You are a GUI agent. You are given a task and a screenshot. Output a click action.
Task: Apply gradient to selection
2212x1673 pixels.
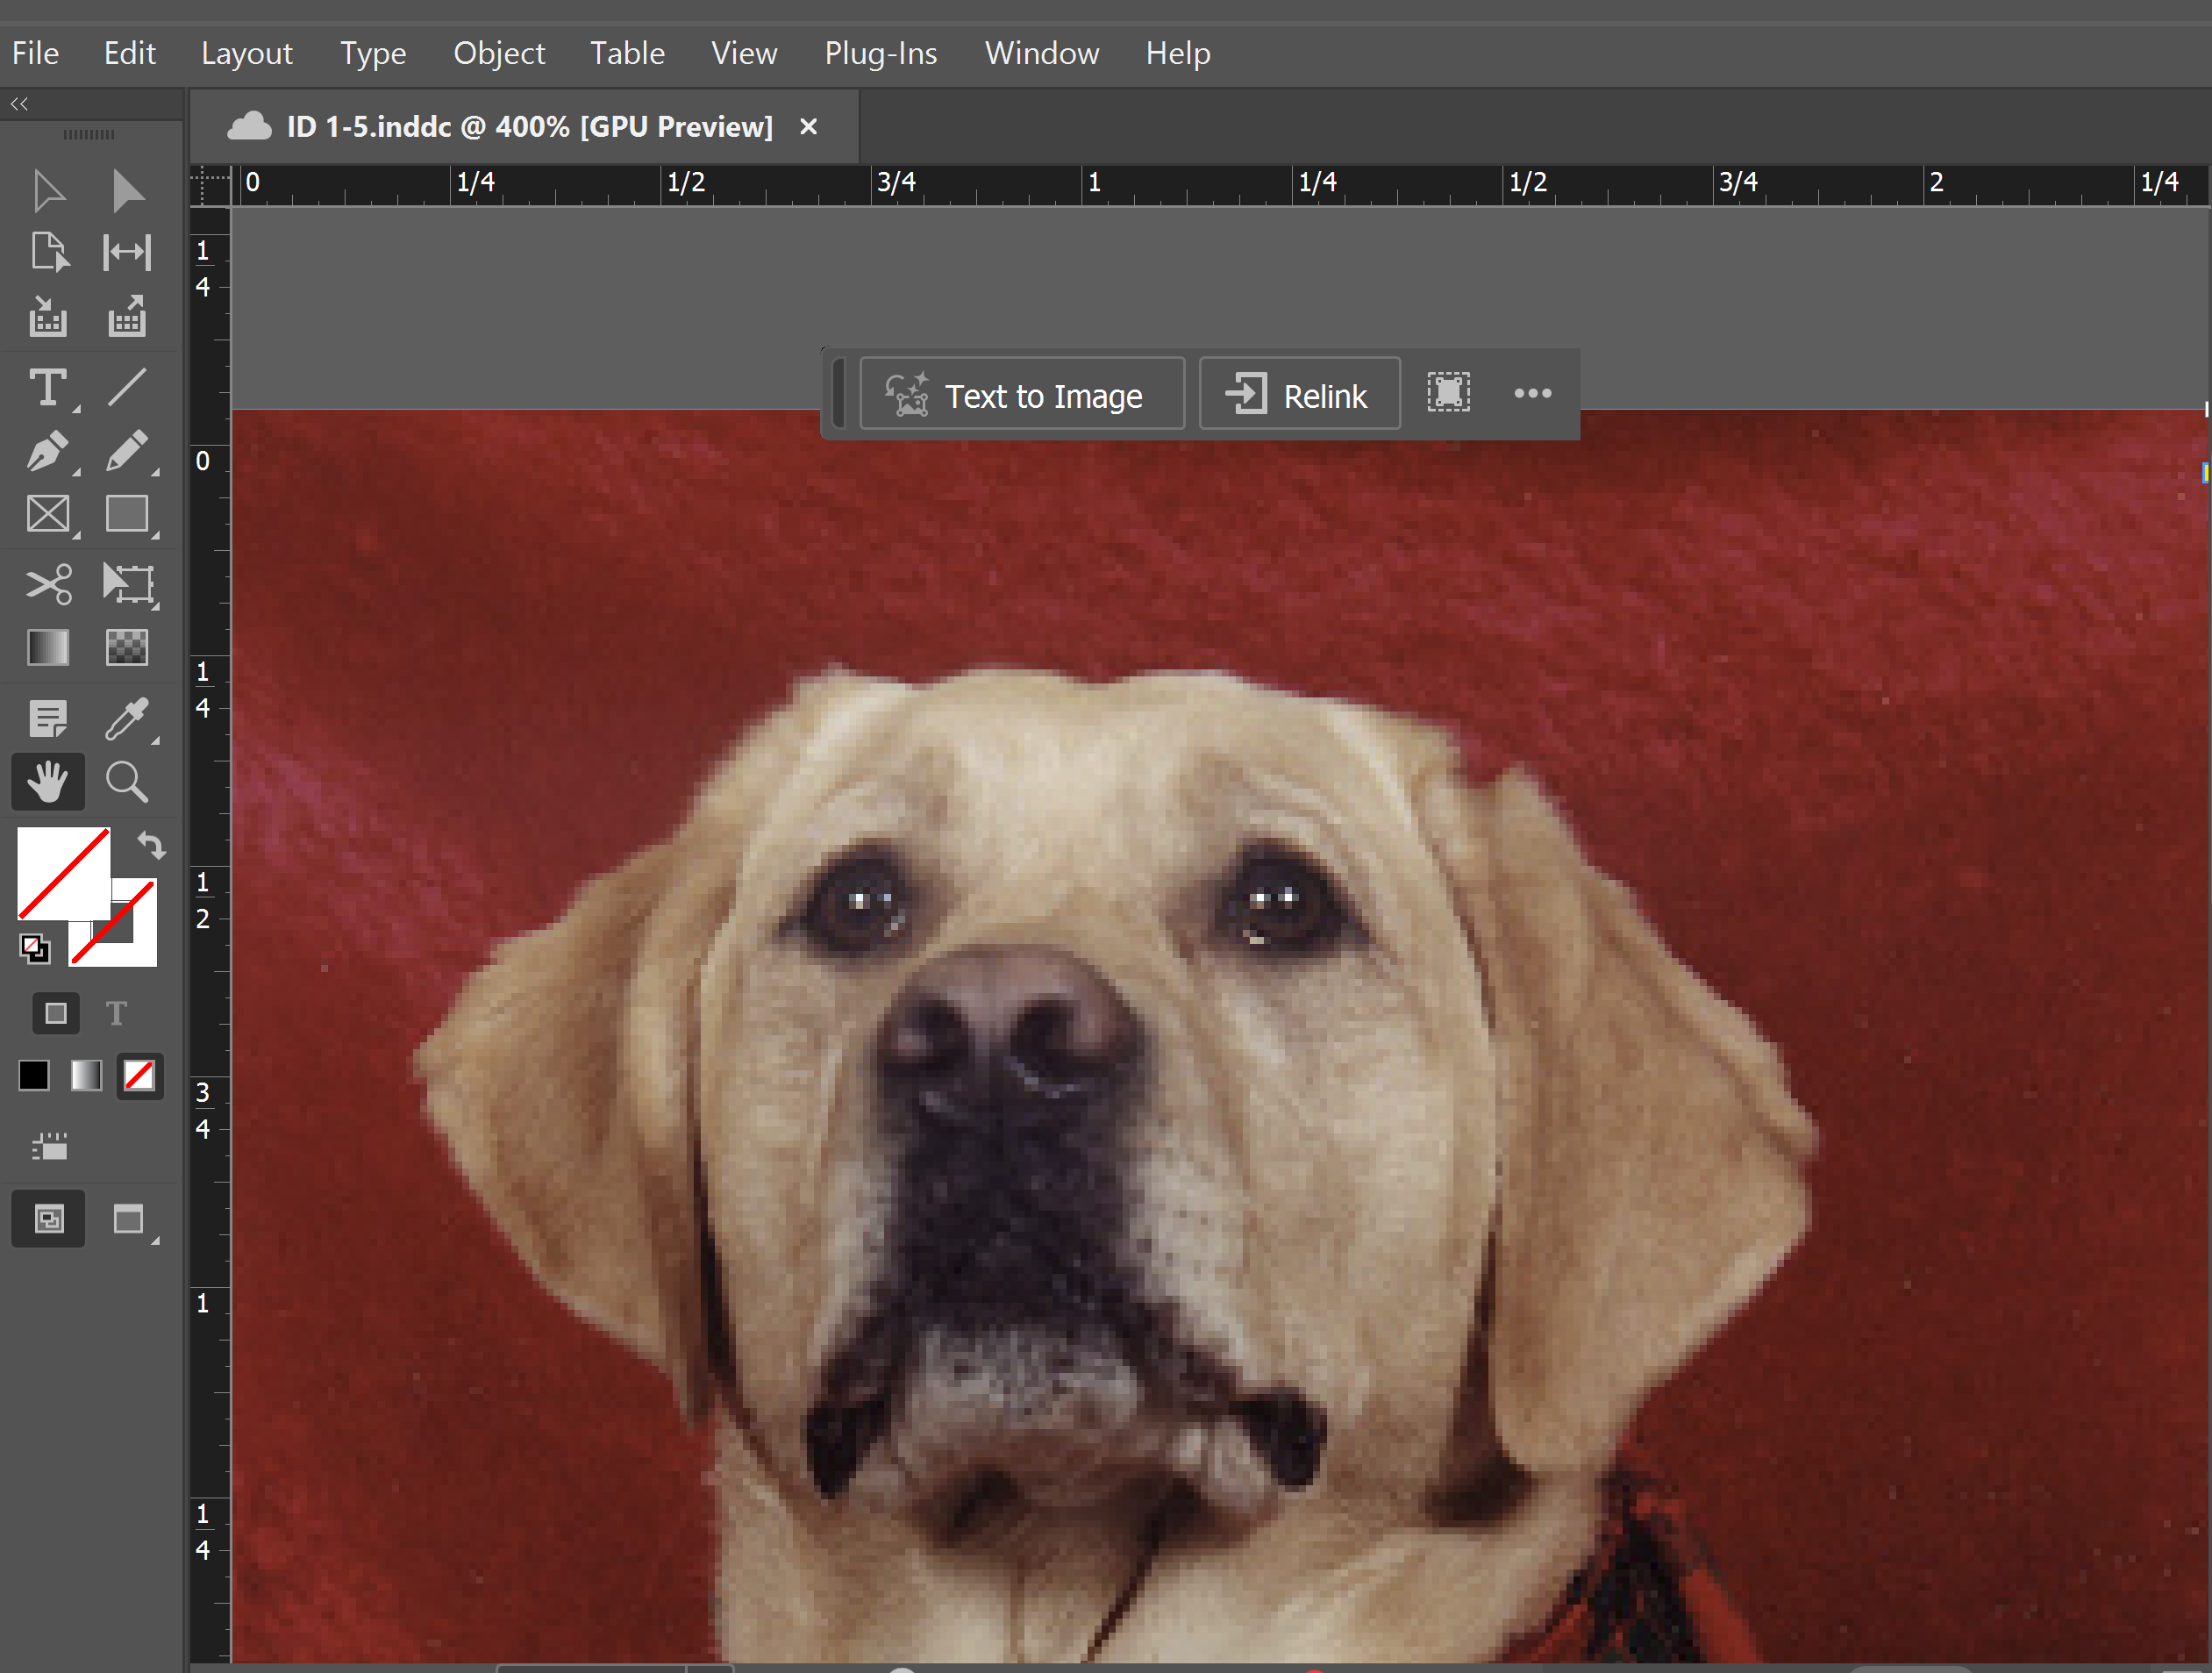86,1076
